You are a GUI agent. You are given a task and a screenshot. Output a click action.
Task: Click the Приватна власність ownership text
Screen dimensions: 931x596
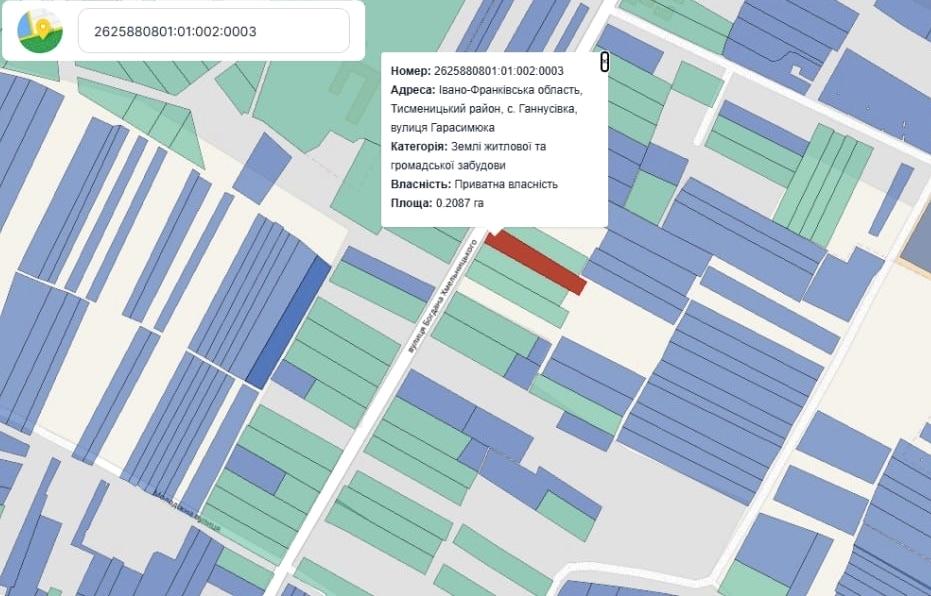tap(506, 185)
